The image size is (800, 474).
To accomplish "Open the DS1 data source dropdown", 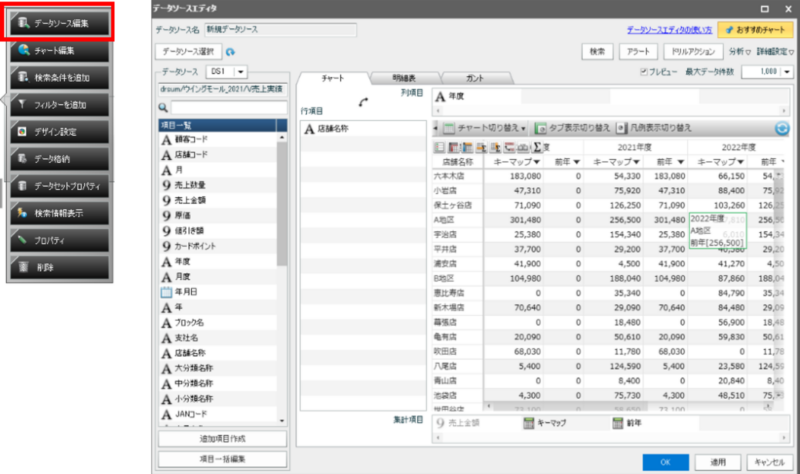I will 241,72.
